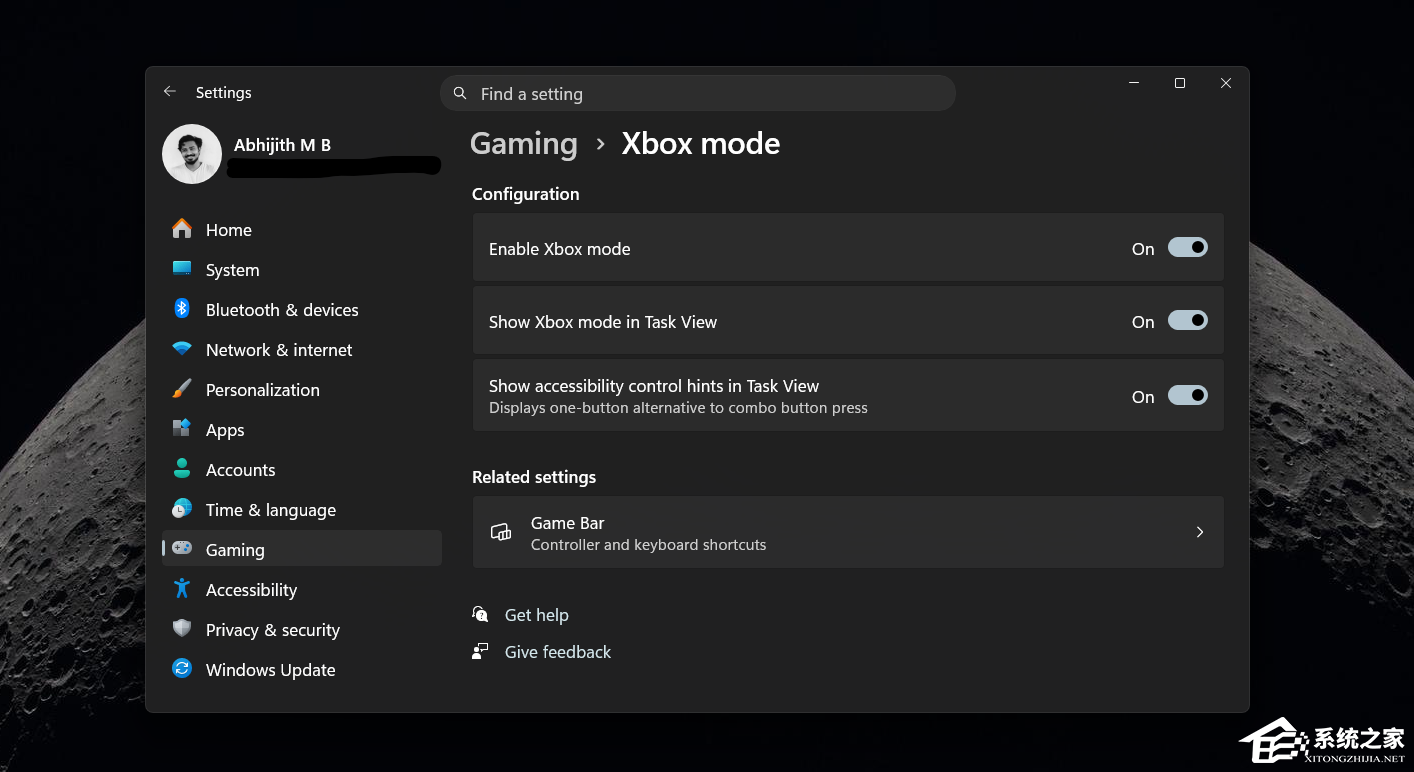Click the search magnifier icon
Viewport: 1414px width, 772px height.
pos(460,93)
